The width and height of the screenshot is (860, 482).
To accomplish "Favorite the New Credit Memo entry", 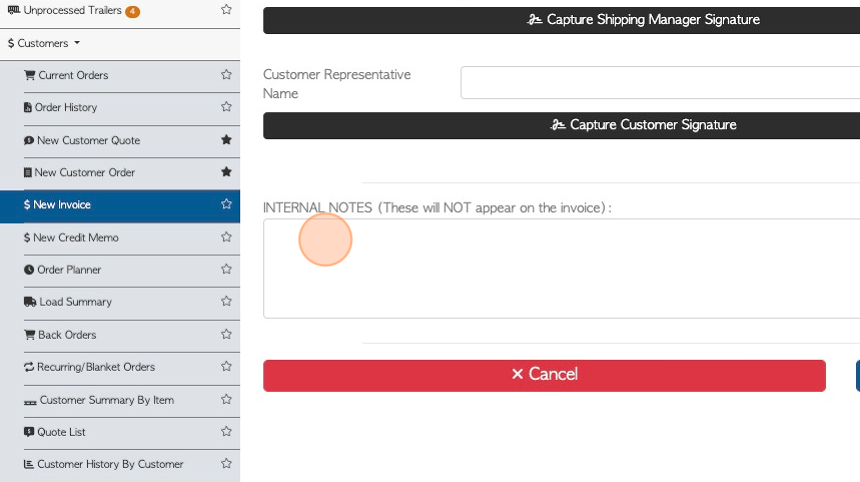I will pyautogui.click(x=226, y=237).
